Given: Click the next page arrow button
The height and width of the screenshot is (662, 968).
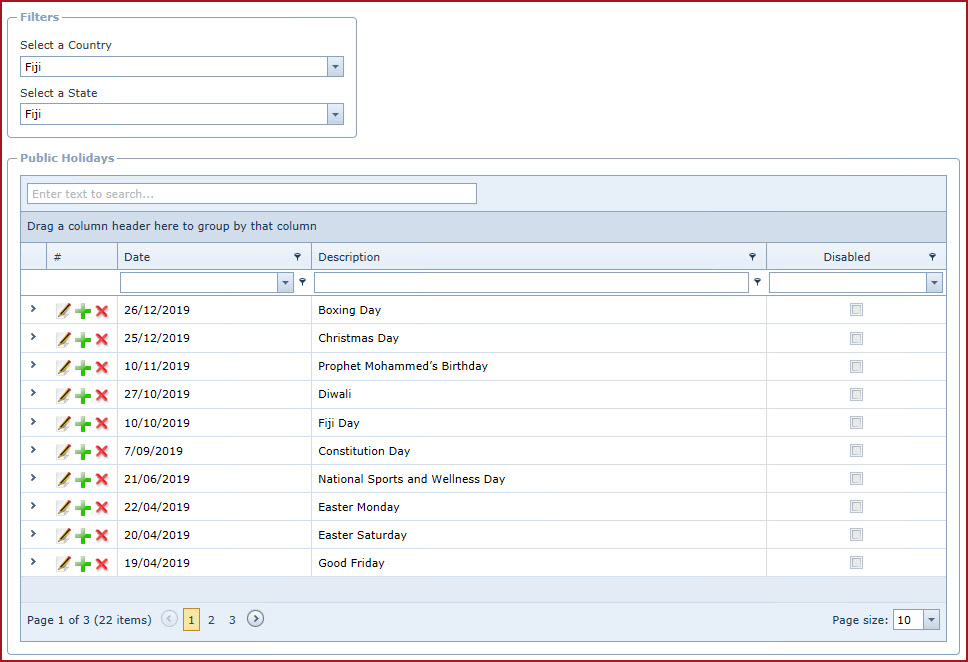Looking at the screenshot, I should (x=256, y=619).
